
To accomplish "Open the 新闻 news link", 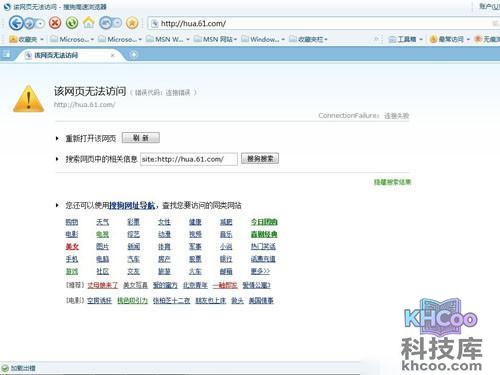I will click(133, 247).
